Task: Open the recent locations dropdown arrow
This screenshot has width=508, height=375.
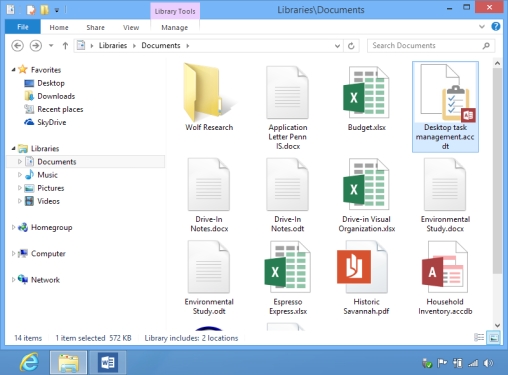Action: pyautogui.click(x=51, y=46)
